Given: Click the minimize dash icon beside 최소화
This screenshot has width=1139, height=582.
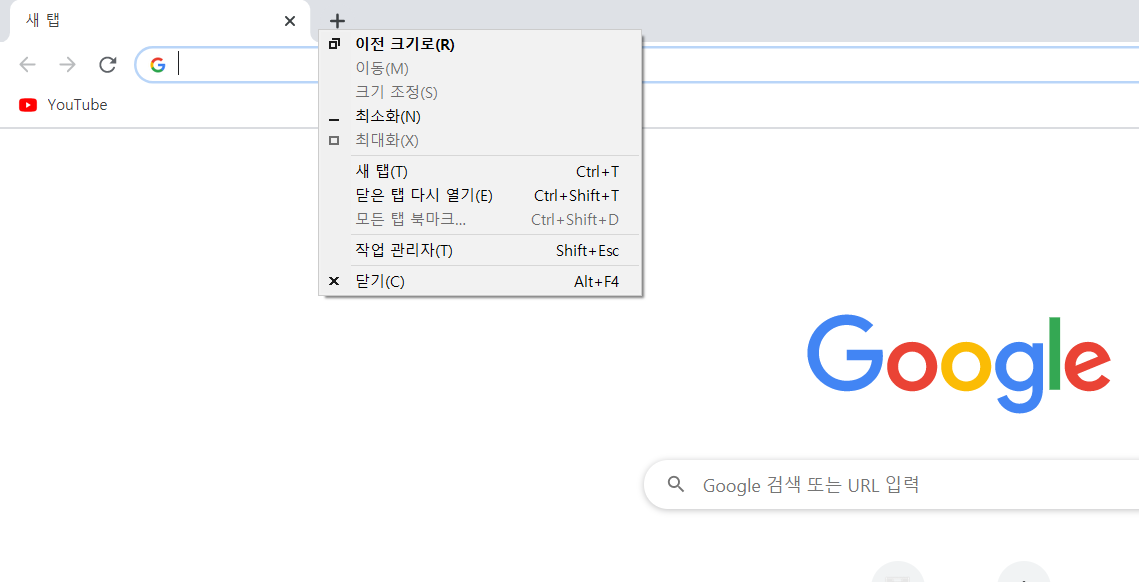Looking at the screenshot, I should 334,120.
